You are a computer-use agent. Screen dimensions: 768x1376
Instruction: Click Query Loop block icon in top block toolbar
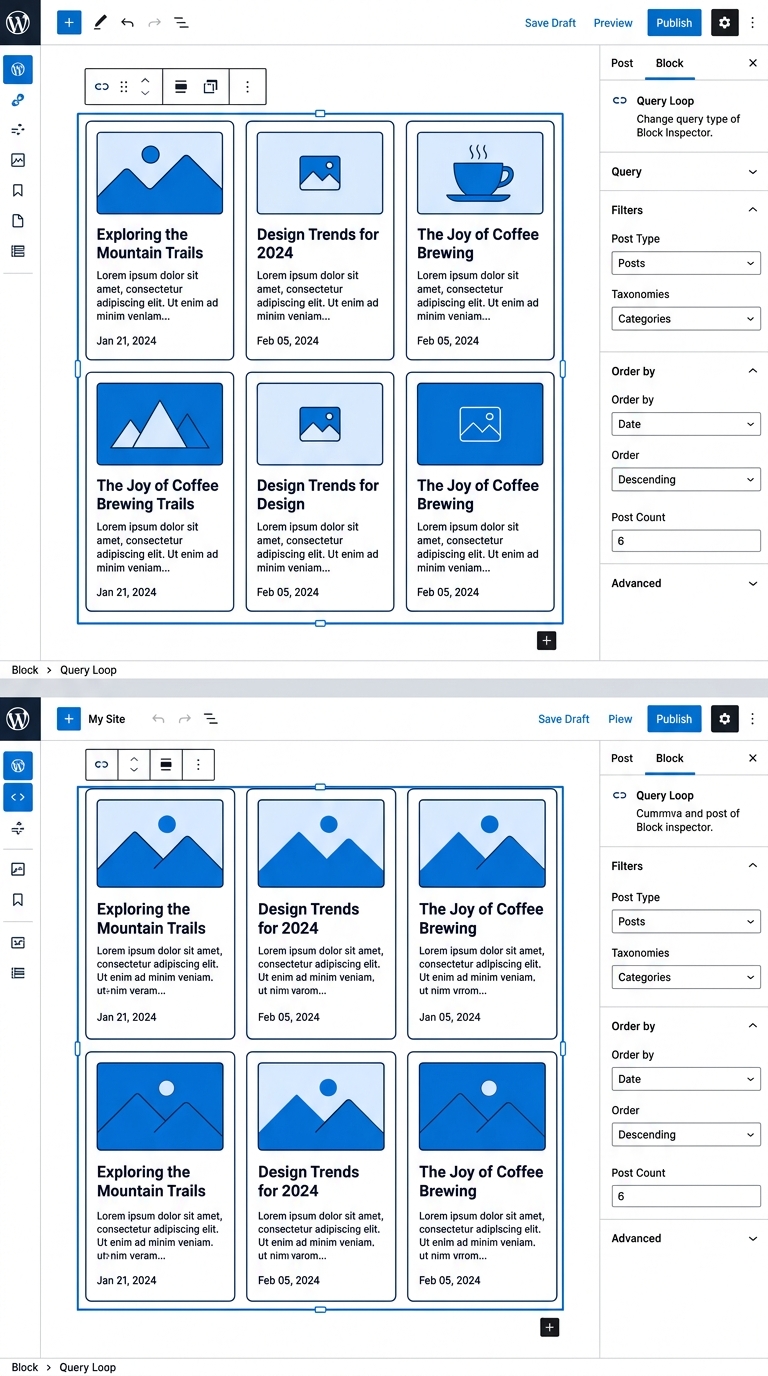point(102,87)
